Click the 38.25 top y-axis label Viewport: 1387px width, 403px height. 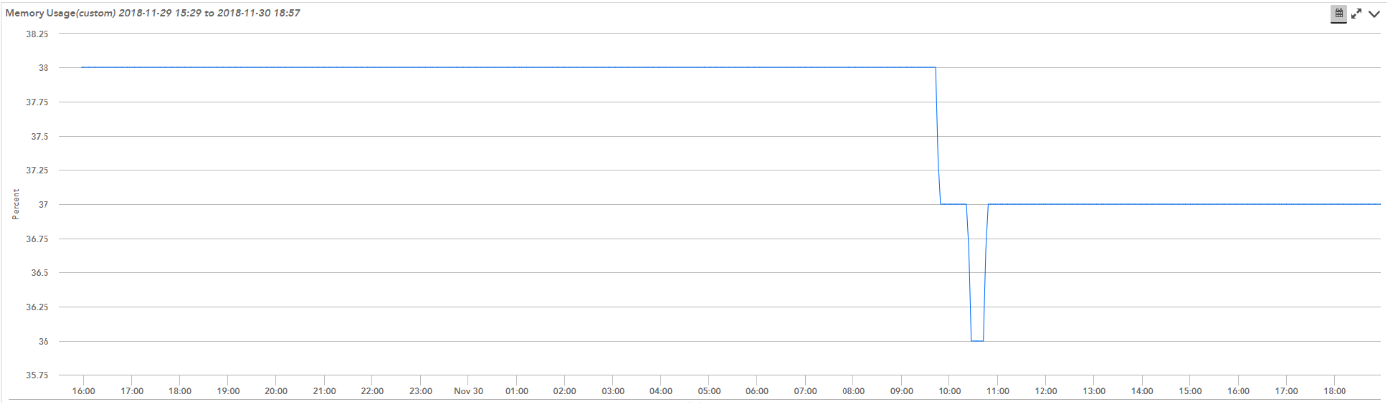37,34
